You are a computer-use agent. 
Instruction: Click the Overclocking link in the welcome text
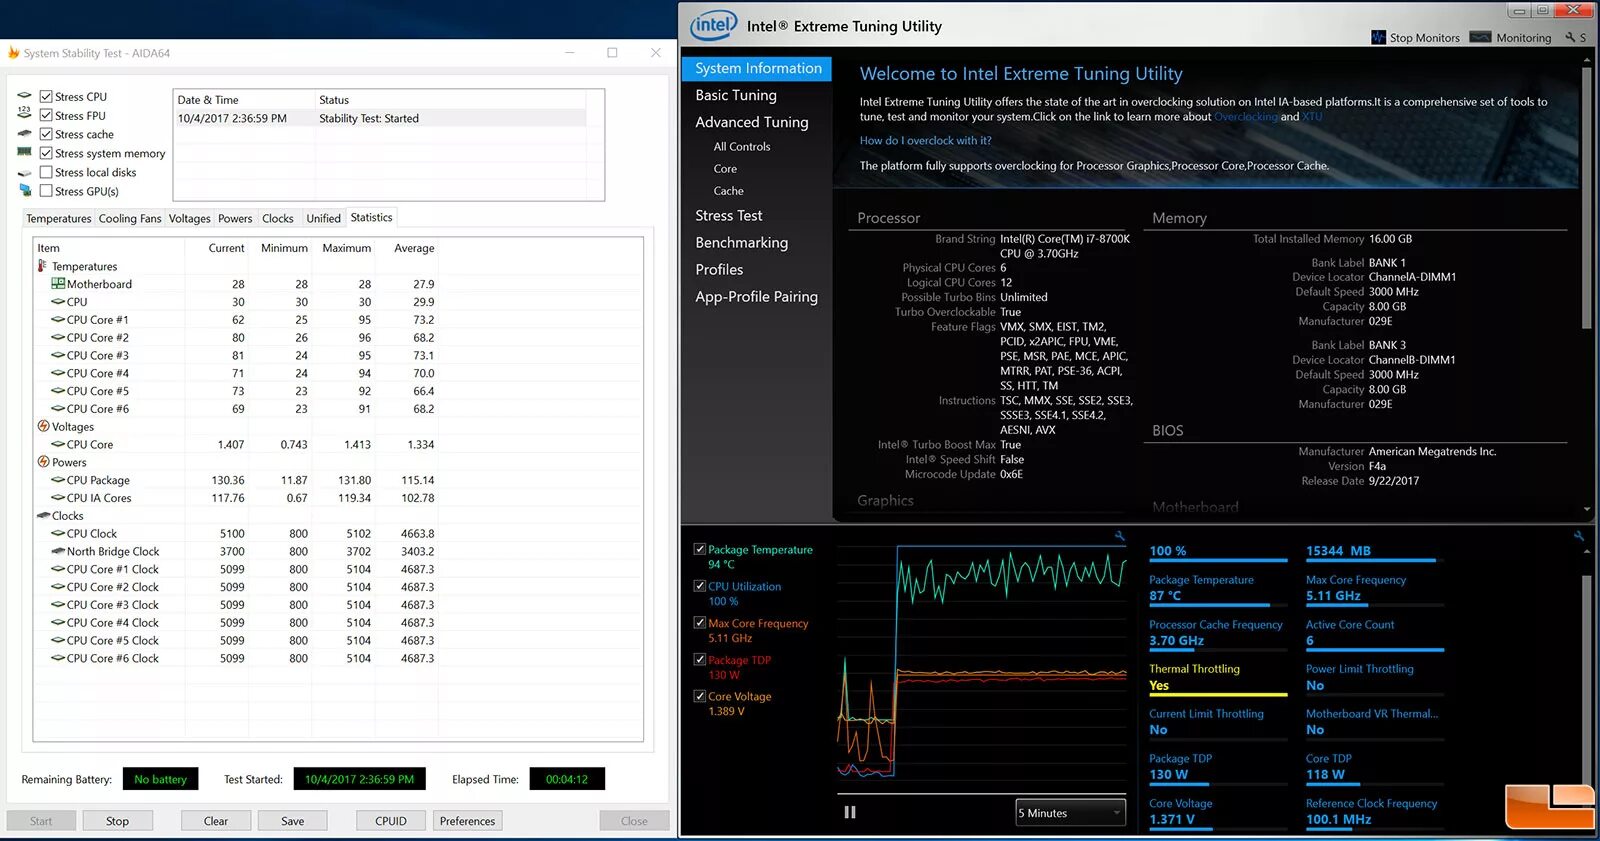(x=1246, y=117)
